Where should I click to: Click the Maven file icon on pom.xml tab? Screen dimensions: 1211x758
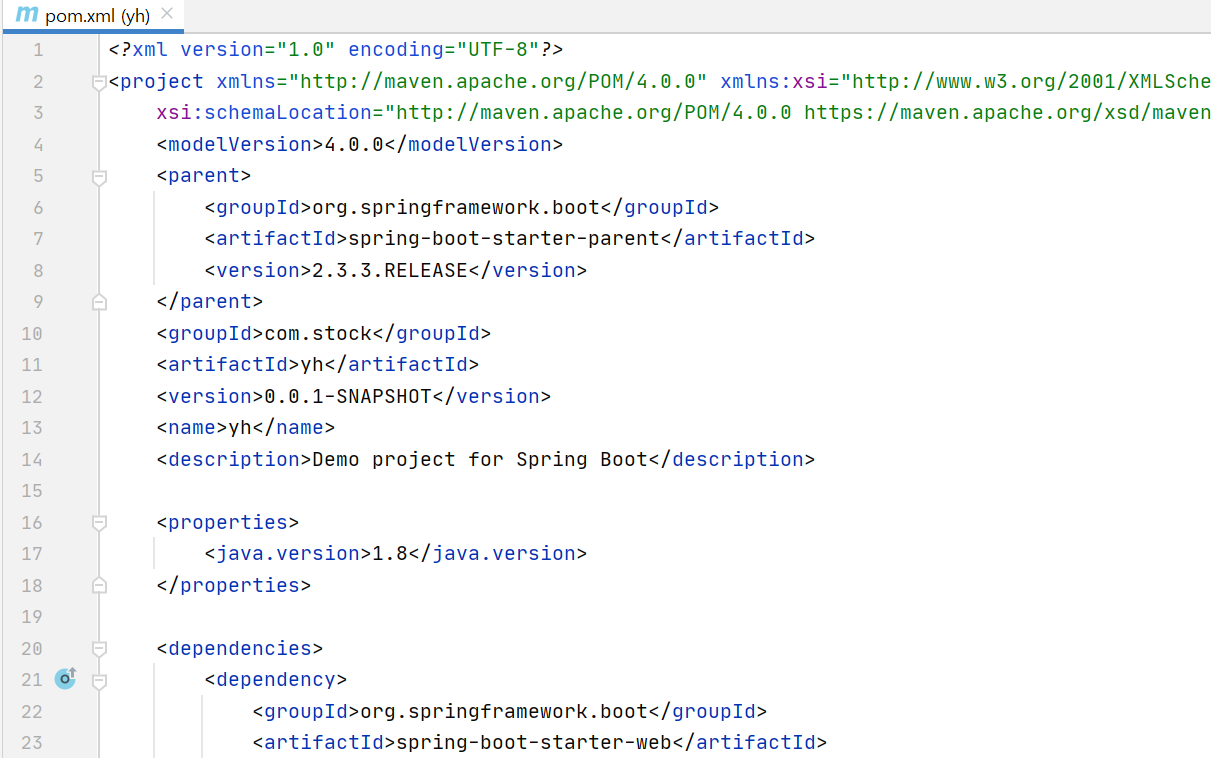coord(27,15)
